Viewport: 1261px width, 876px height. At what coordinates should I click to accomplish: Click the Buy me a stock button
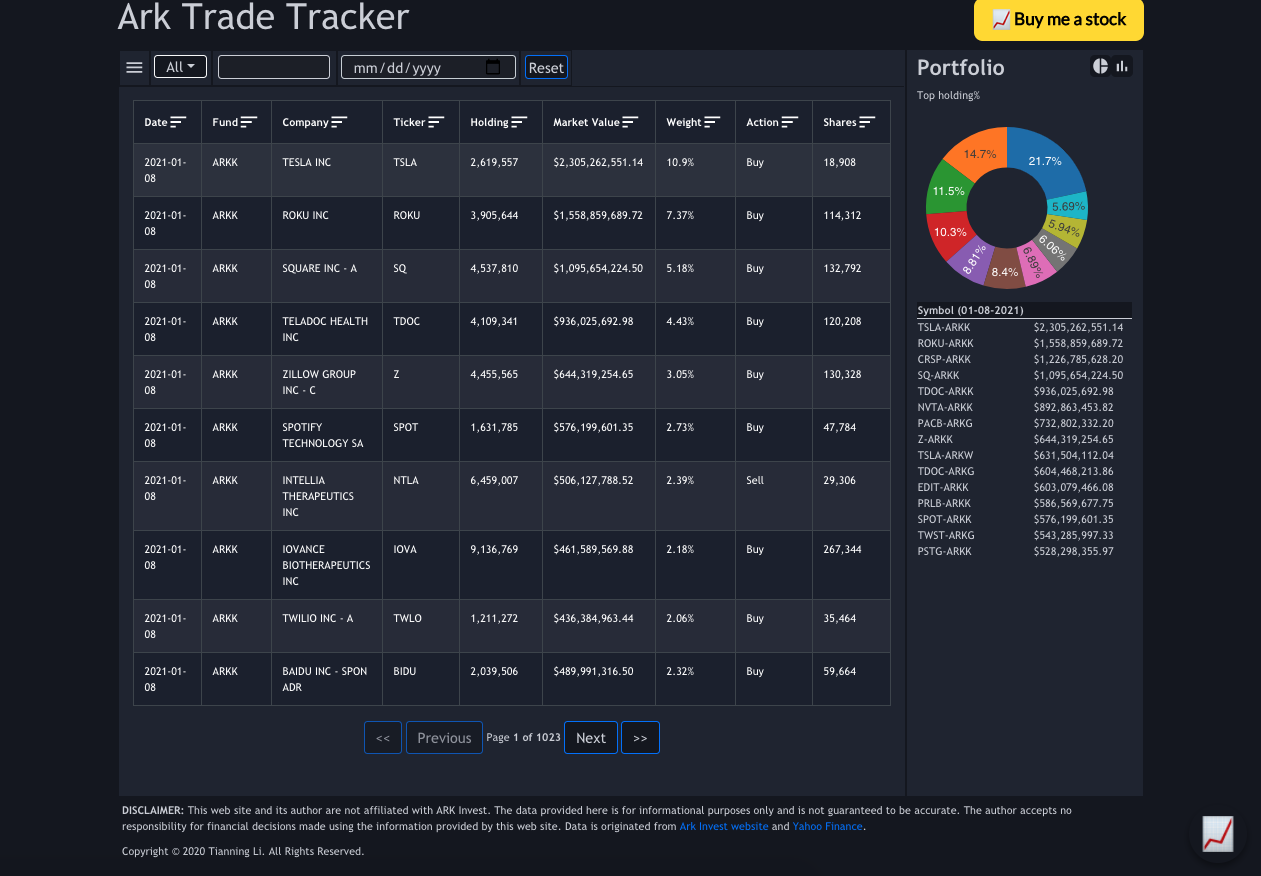point(1059,19)
